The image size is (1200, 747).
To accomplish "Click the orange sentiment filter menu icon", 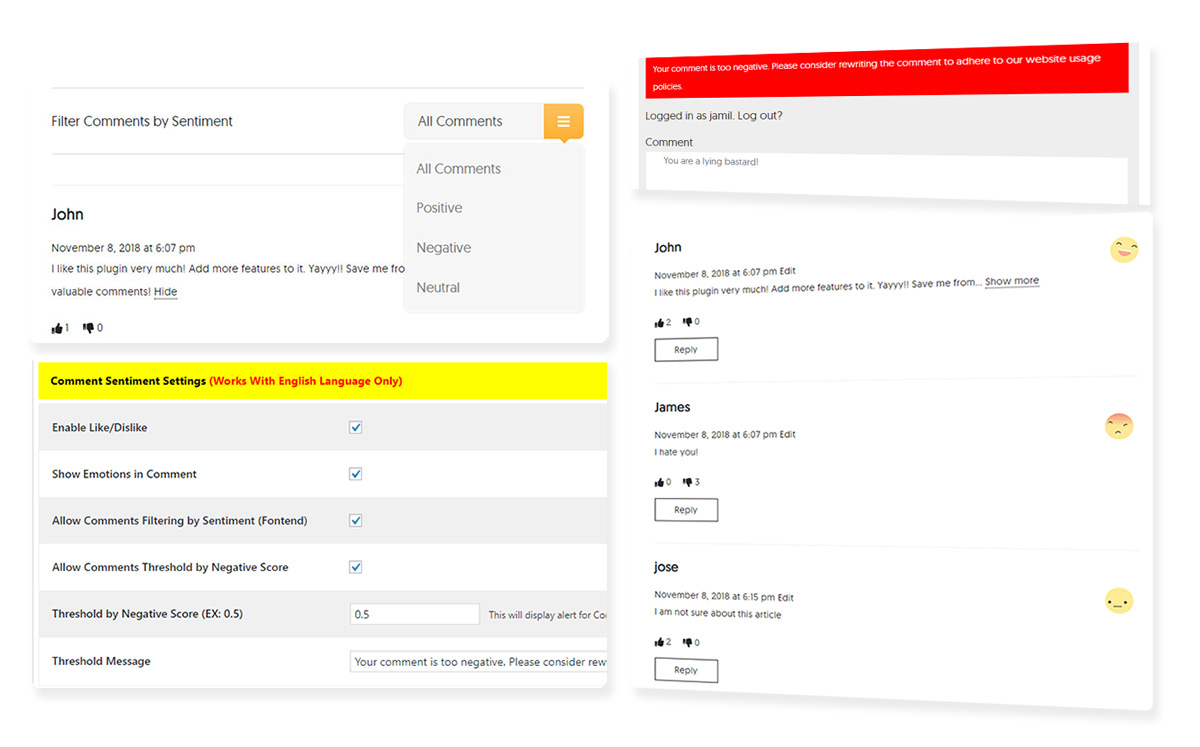I will [x=563, y=121].
